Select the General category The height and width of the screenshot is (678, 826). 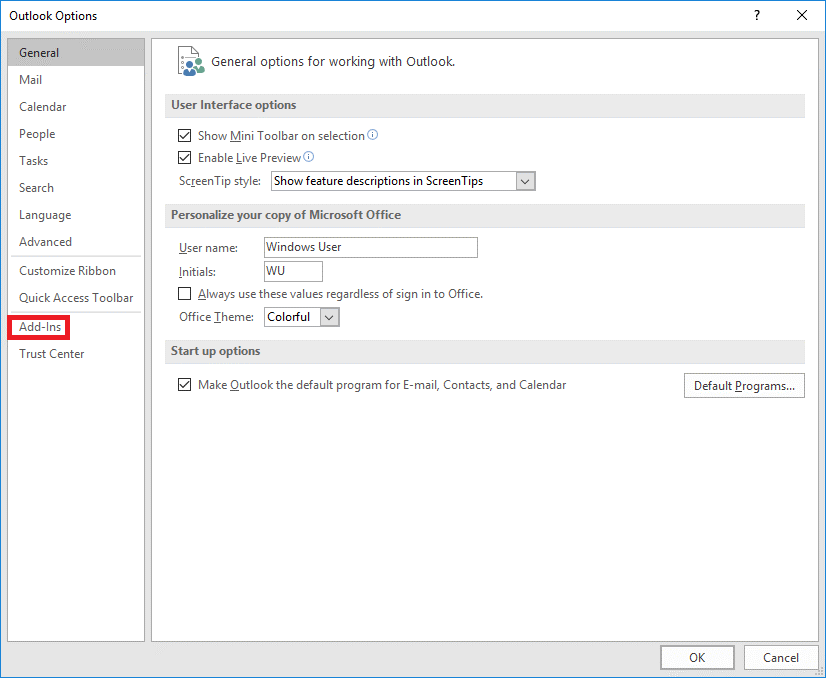[76, 53]
